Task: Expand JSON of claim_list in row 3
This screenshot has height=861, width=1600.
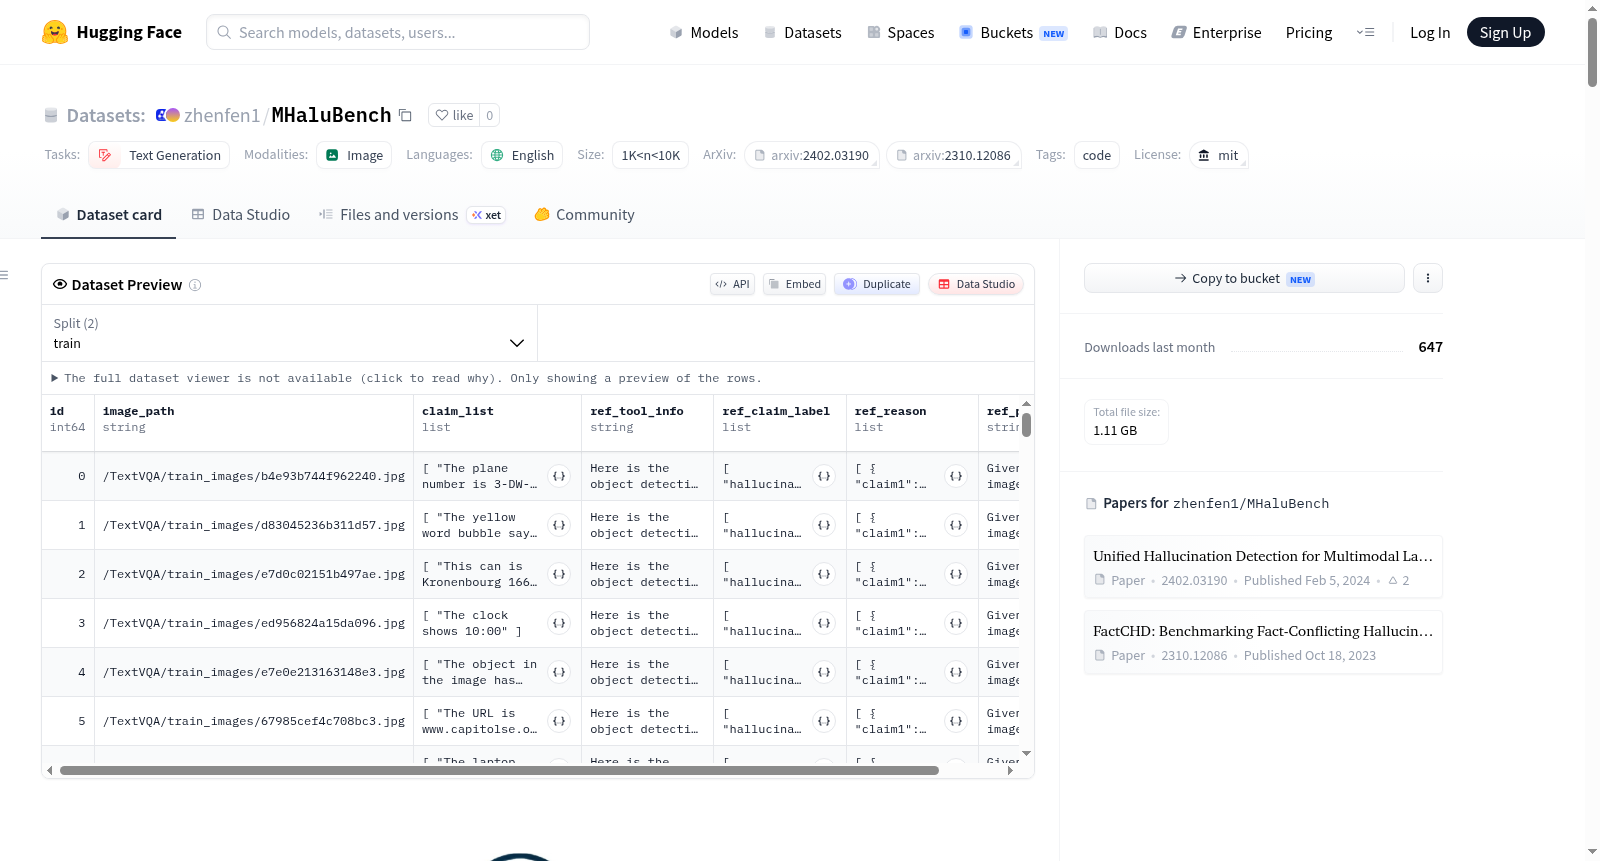Action: click(559, 623)
